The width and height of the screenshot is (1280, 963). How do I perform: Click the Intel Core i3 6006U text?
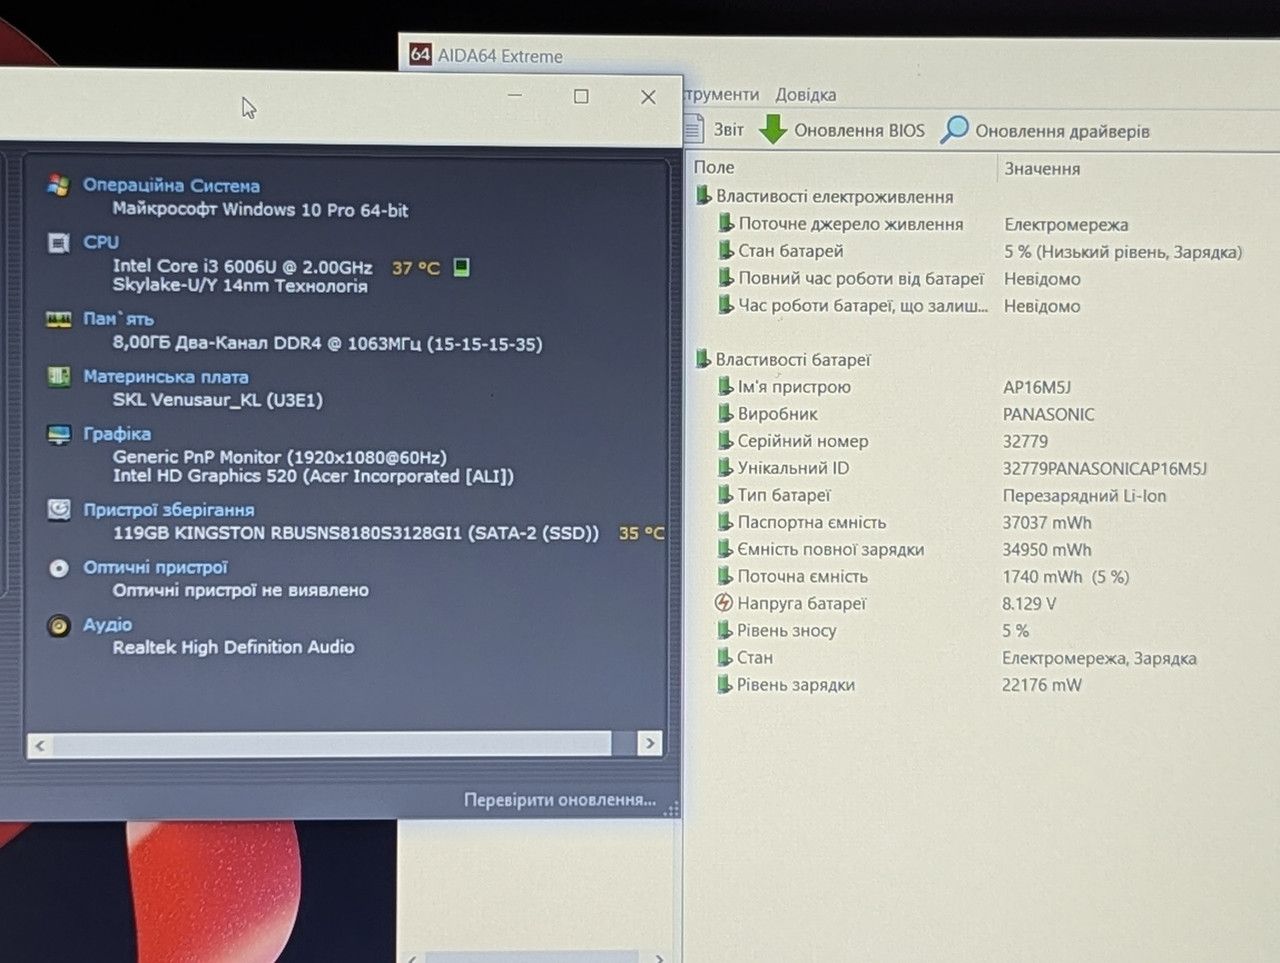(242, 266)
